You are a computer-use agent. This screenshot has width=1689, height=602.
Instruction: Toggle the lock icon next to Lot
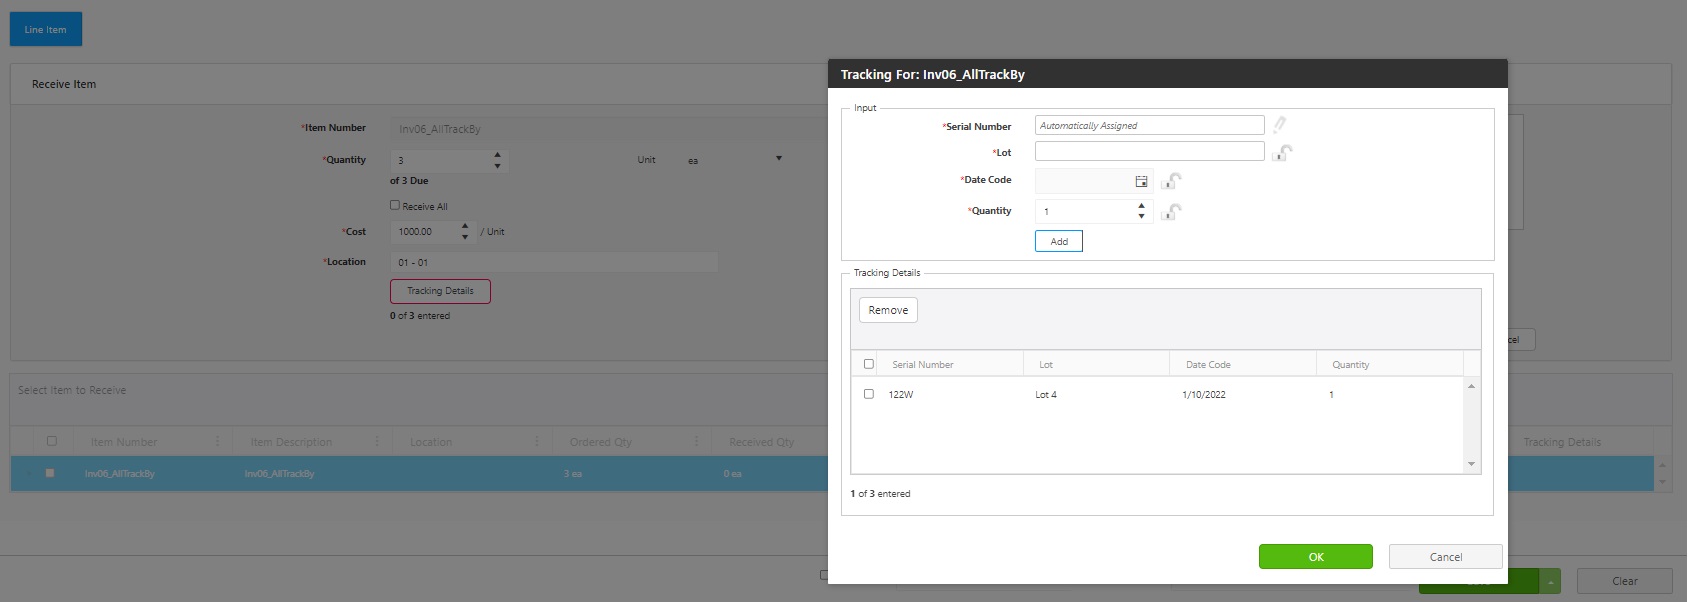click(x=1282, y=152)
